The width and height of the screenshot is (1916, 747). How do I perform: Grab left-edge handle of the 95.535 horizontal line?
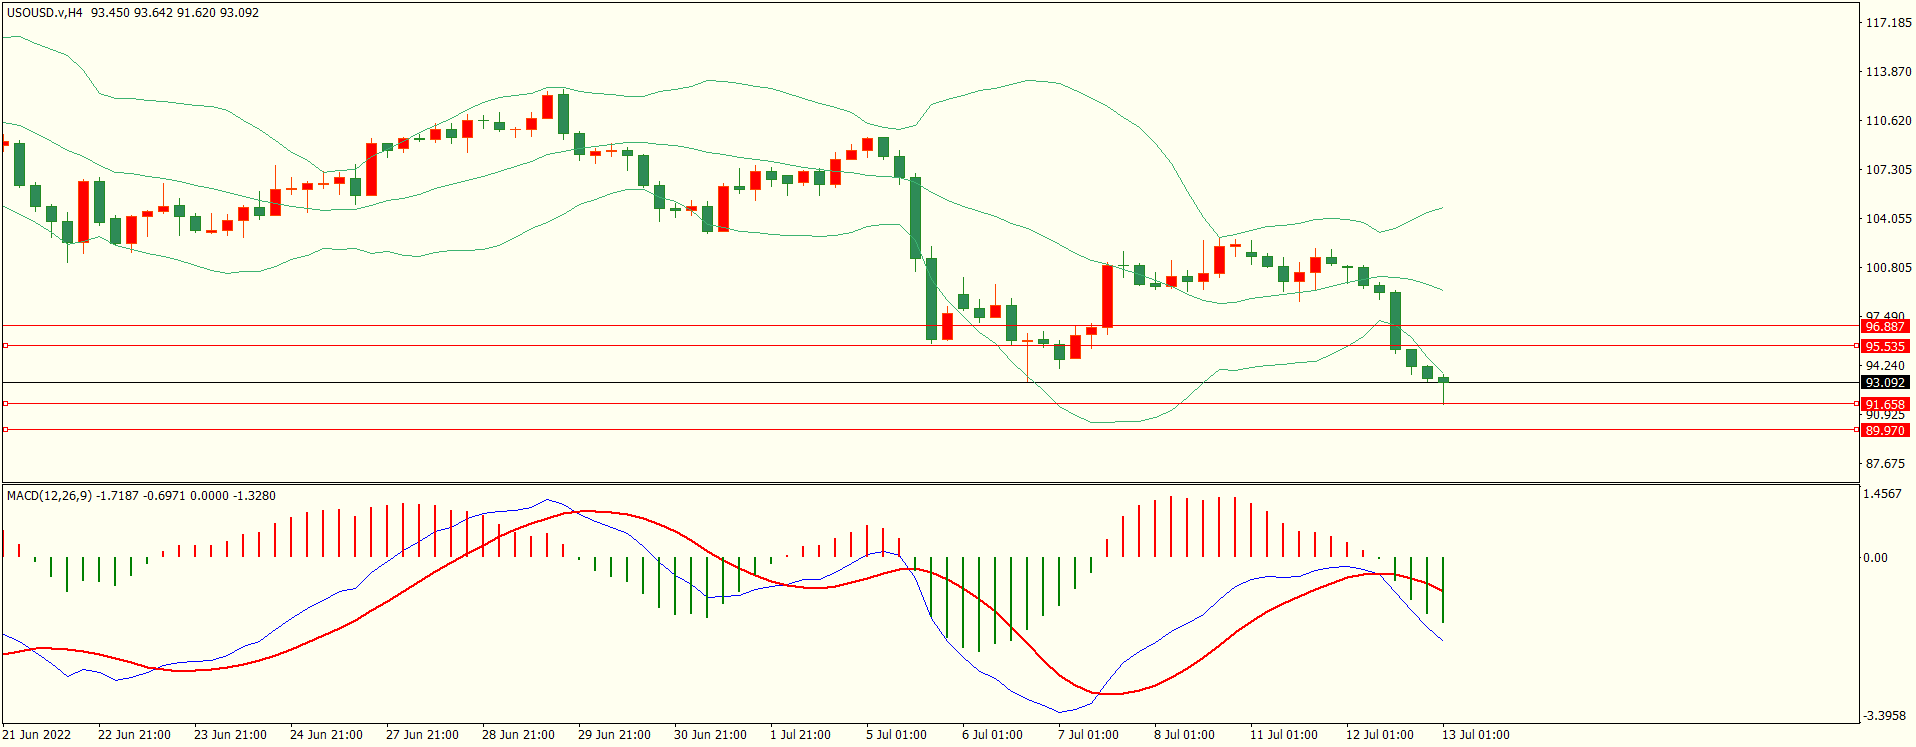(x=6, y=346)
